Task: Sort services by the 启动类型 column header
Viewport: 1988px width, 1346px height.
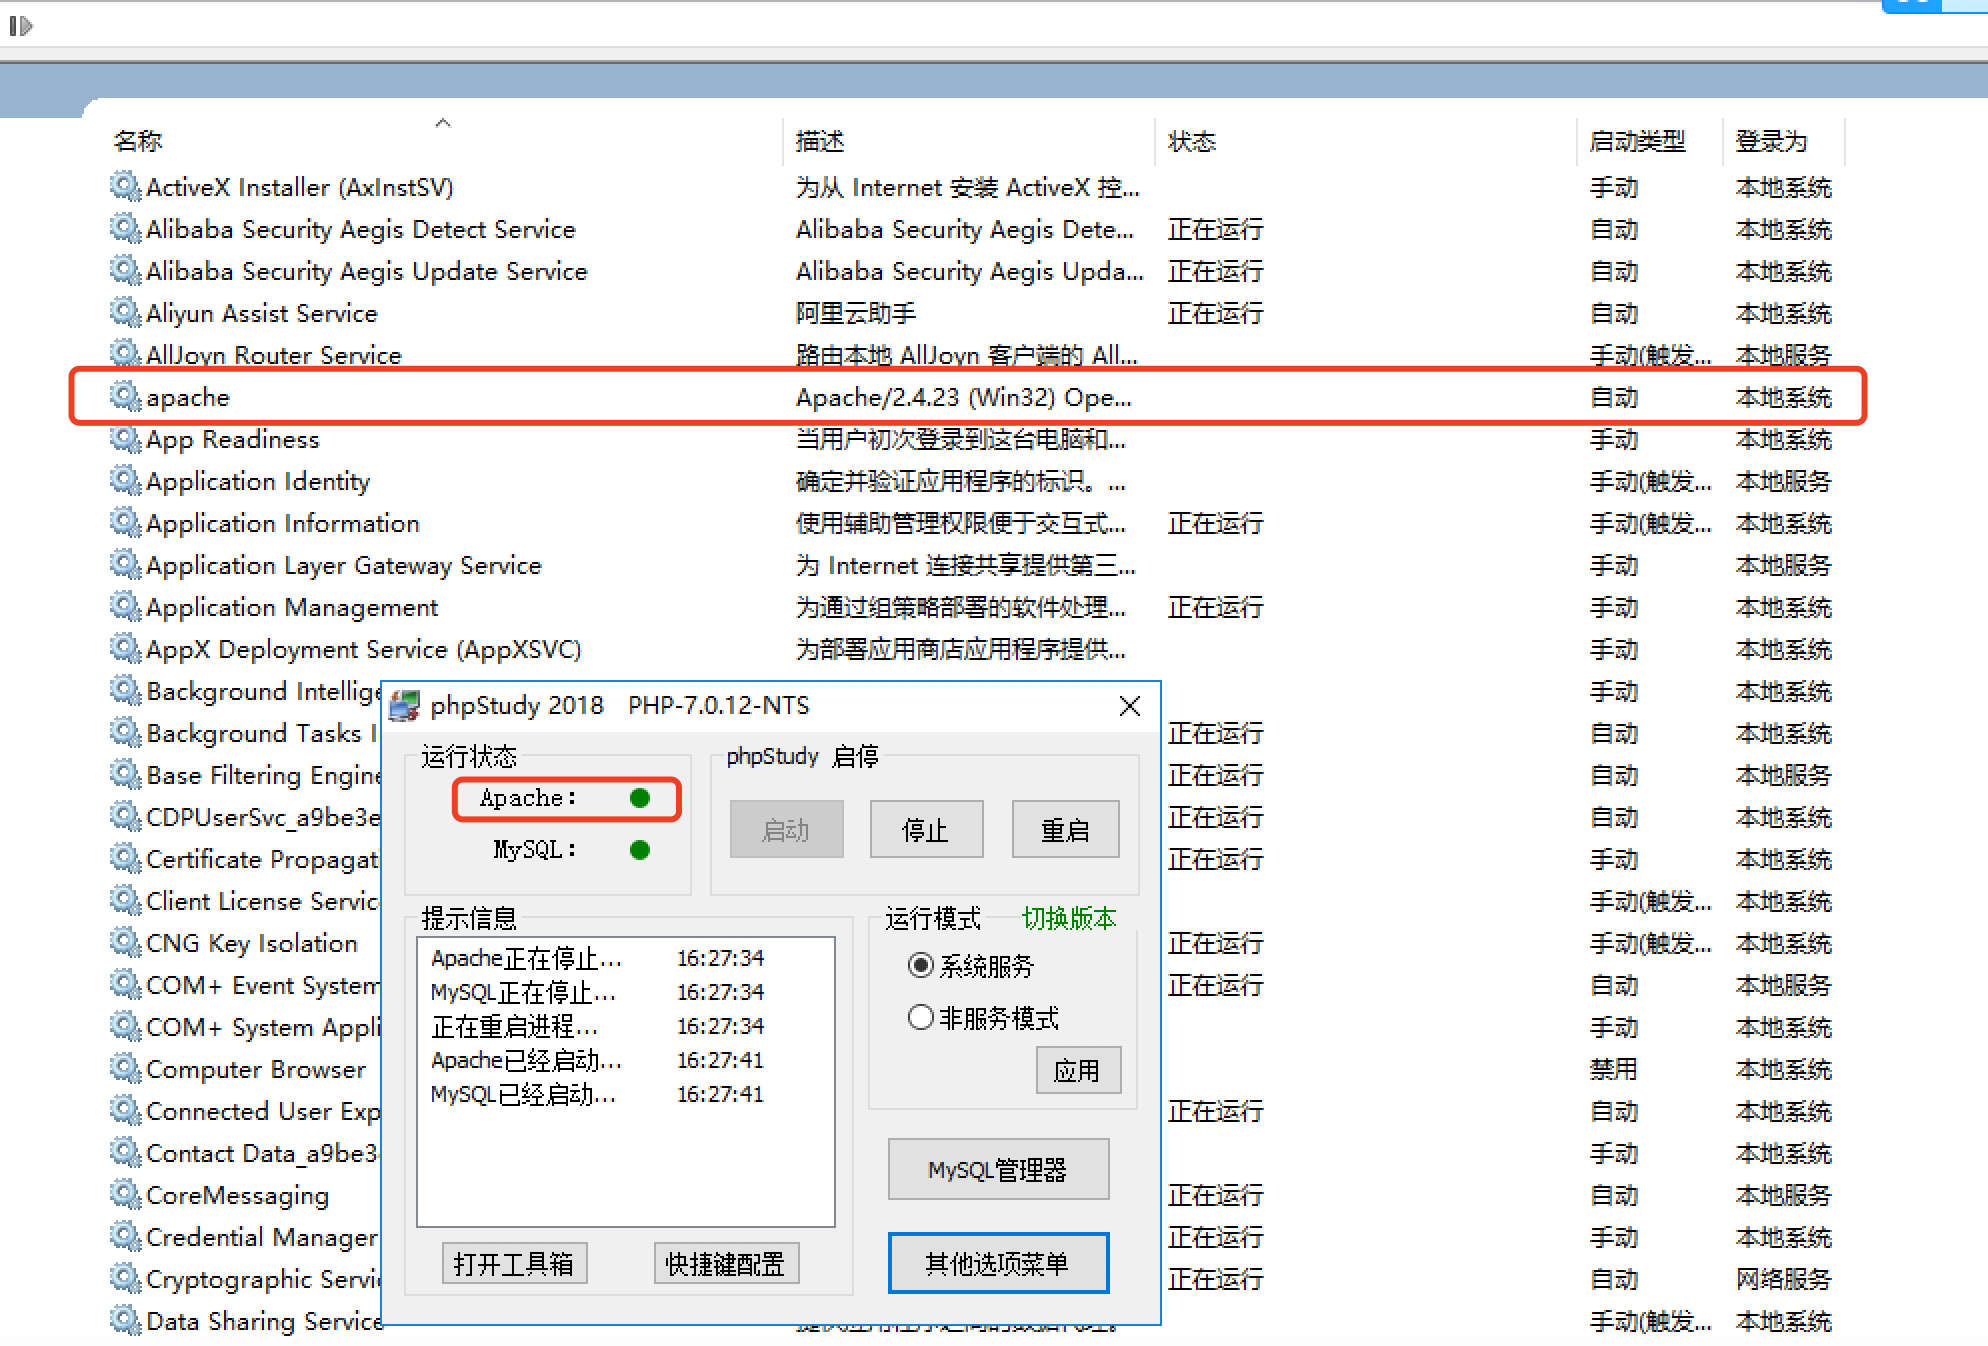Action: click(1637, 141)
